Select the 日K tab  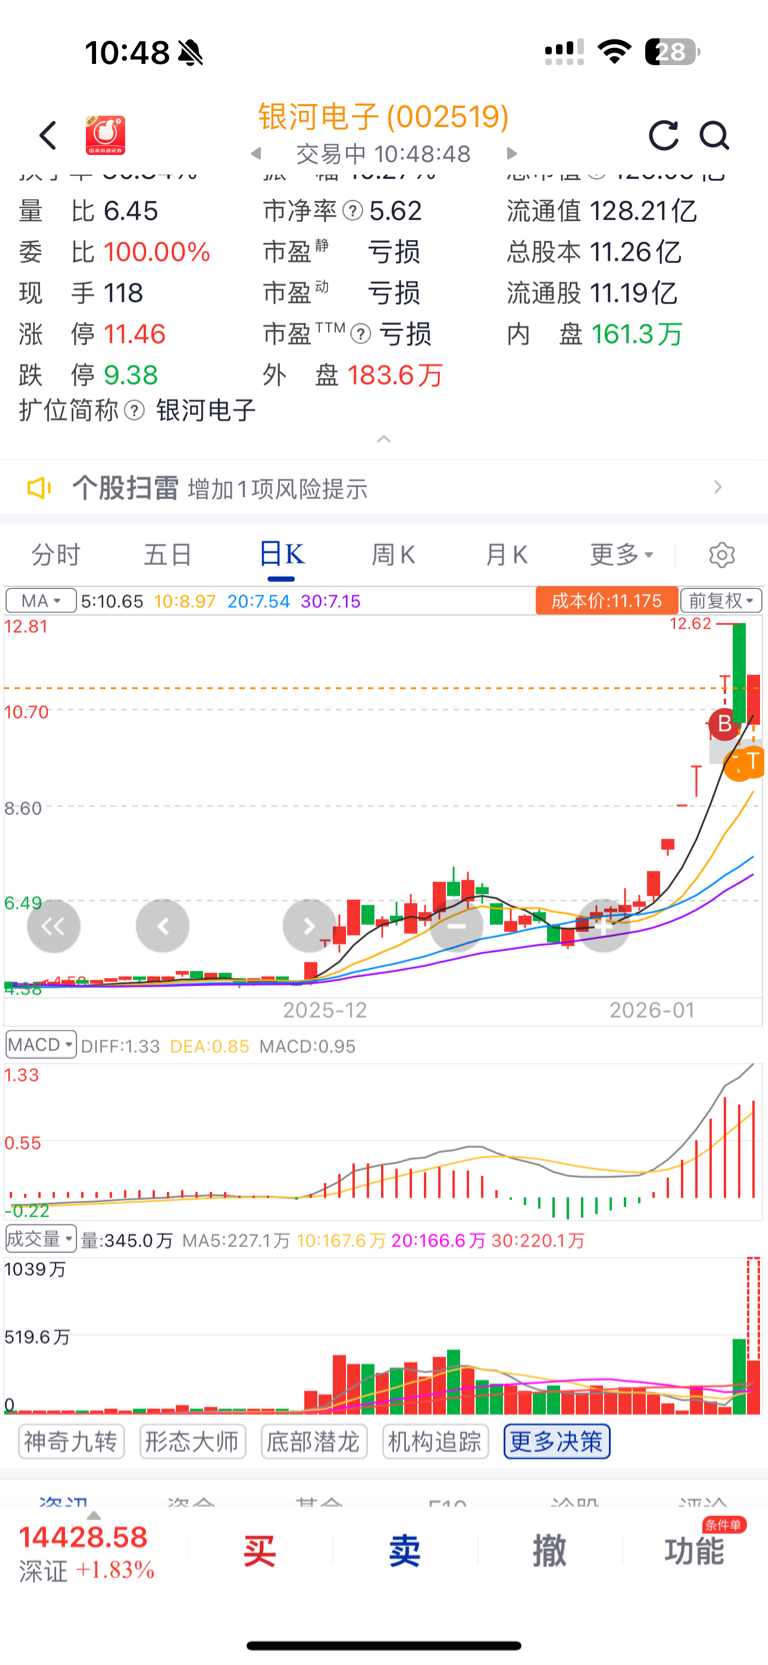[281, 555]
